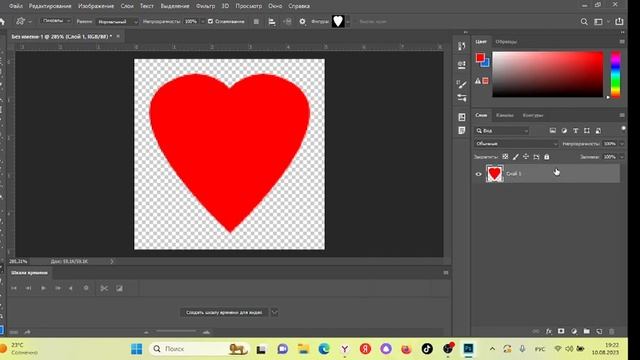Click the rainbow hue slider strip
This screenshot has width=640, height=360.
(x=616, y=74)
